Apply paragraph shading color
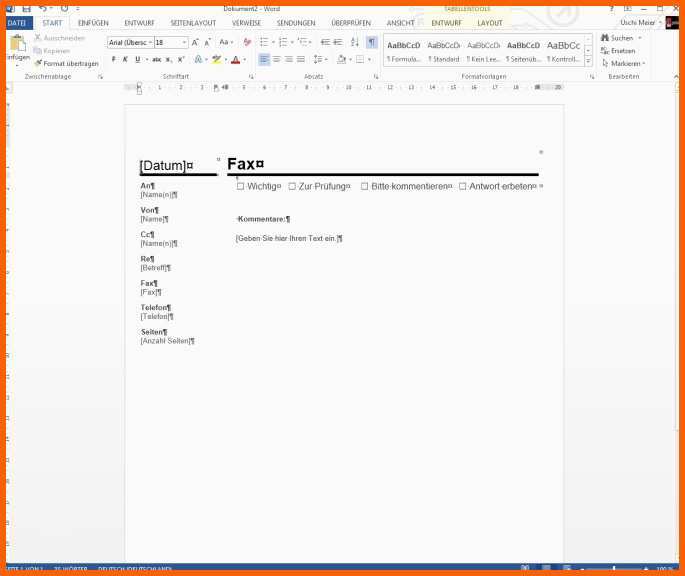The width and height of the screenshot is (685, 576). tap(342, 59)
